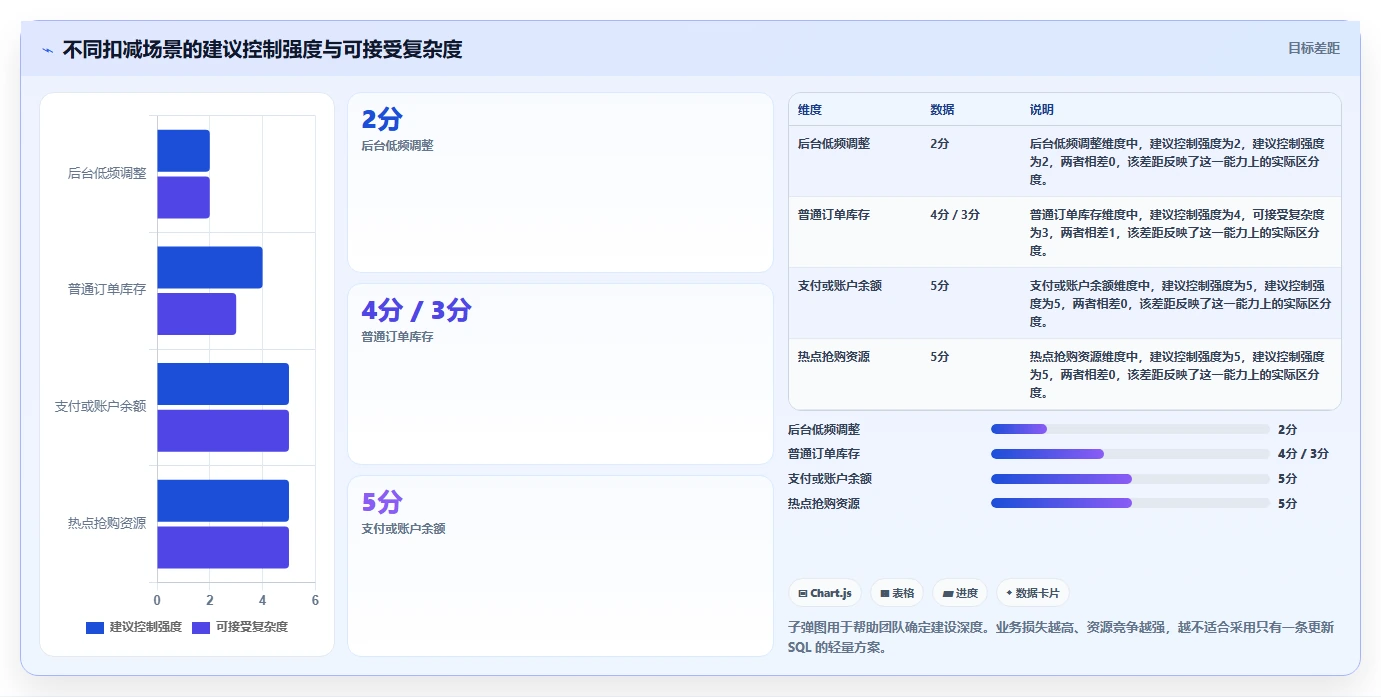The height and width of the screenshot is (697, 1381).
Task: Click the 可接受复杂度 legend color box
Action: click(x=201, y=627)
